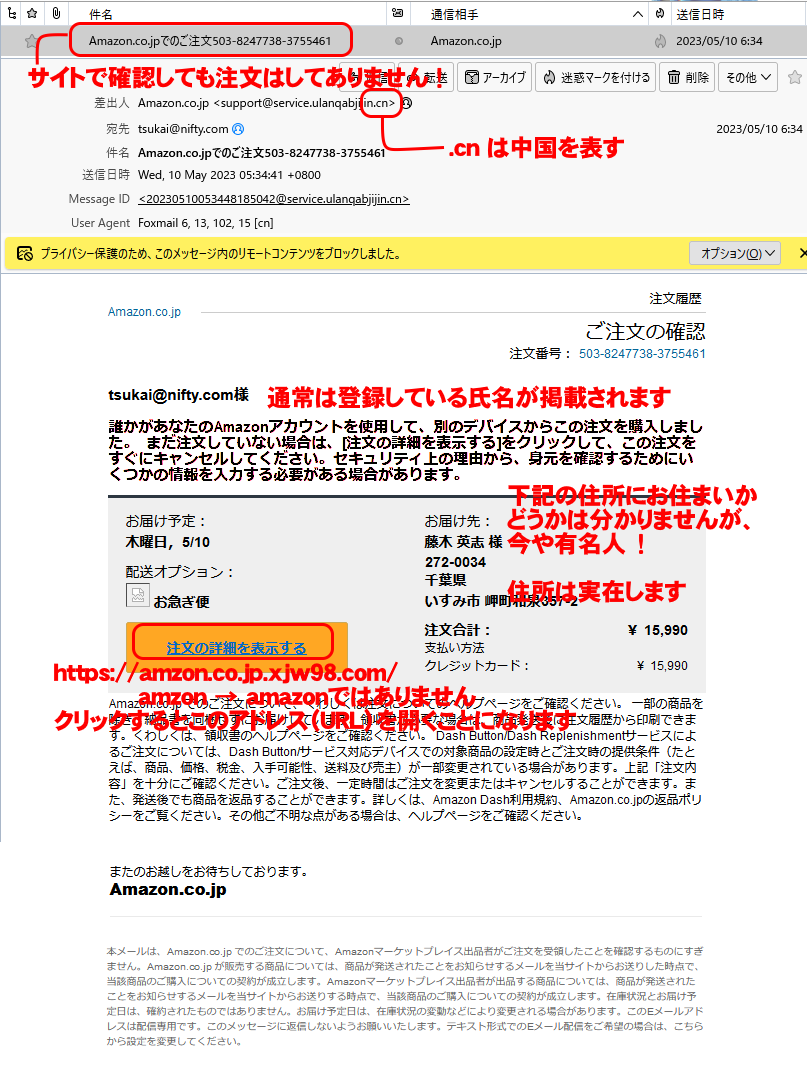Viewport: 807px width, 1087px height.
Task: Click the 2023/05/10 6:34 date in the message row
Action: tap(719, 41)
